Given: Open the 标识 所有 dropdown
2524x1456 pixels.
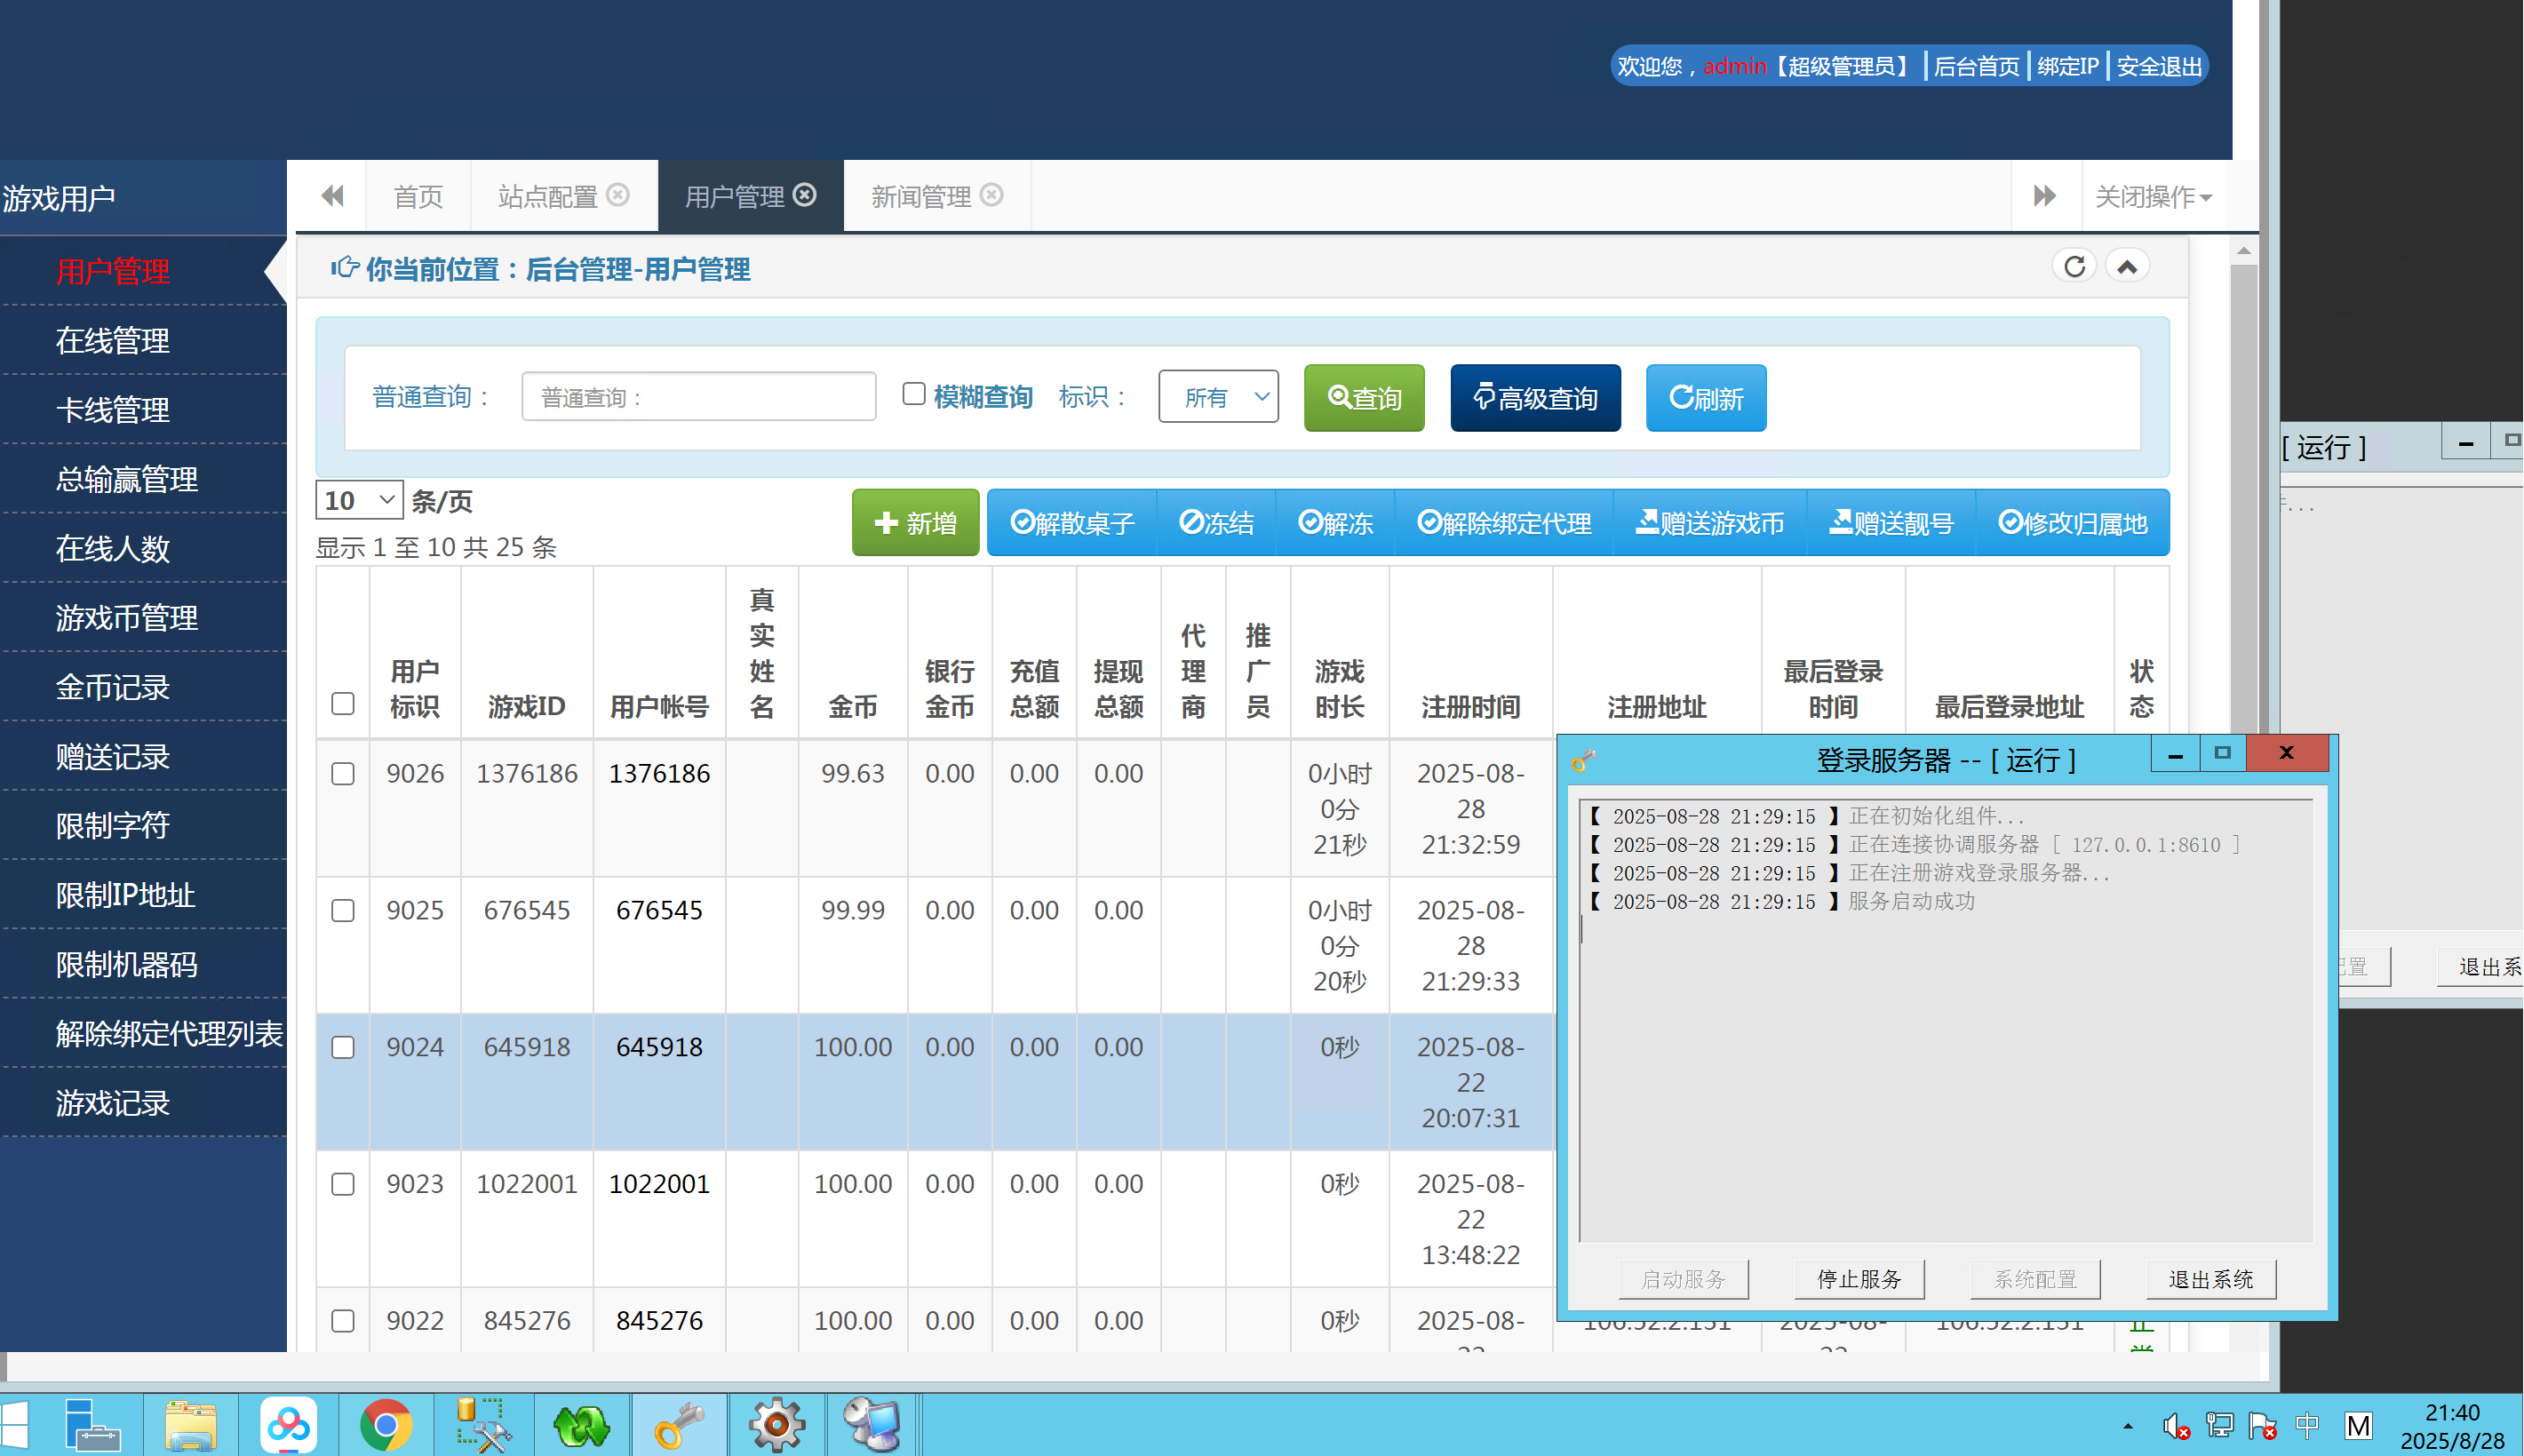Looking at the screenshot, I should pos(1218,397).
